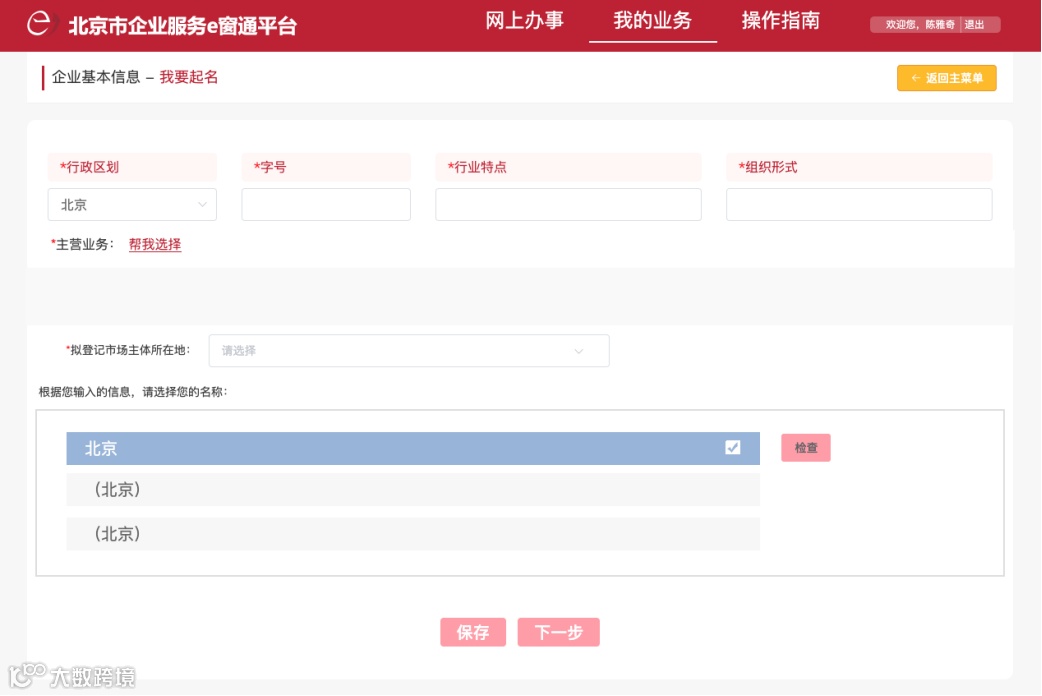This screenshot has height=696, width=1042.
Task: Open the 拟登记市场主体所在地 dropdown
Action: (409, 351)
